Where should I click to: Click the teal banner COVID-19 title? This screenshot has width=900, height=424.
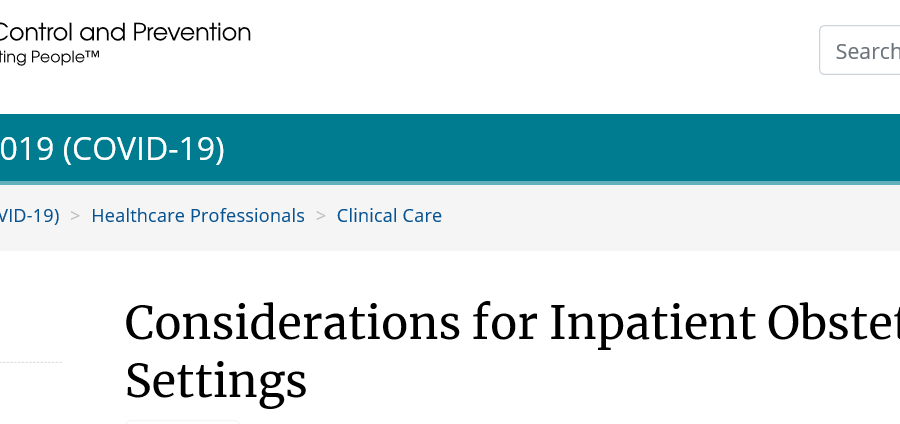click(112, 149)
